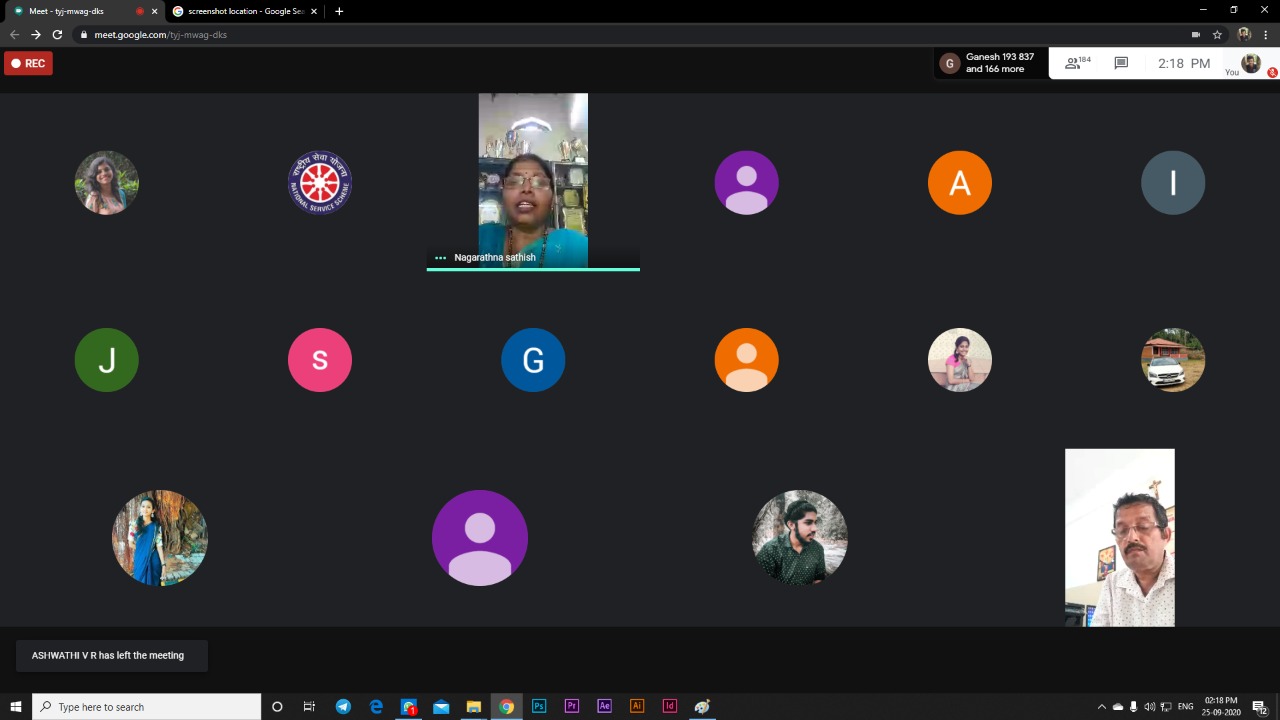Toggle the system volume speaker icon
This screenshot has height=720, width=1280.
(1149, 707)
